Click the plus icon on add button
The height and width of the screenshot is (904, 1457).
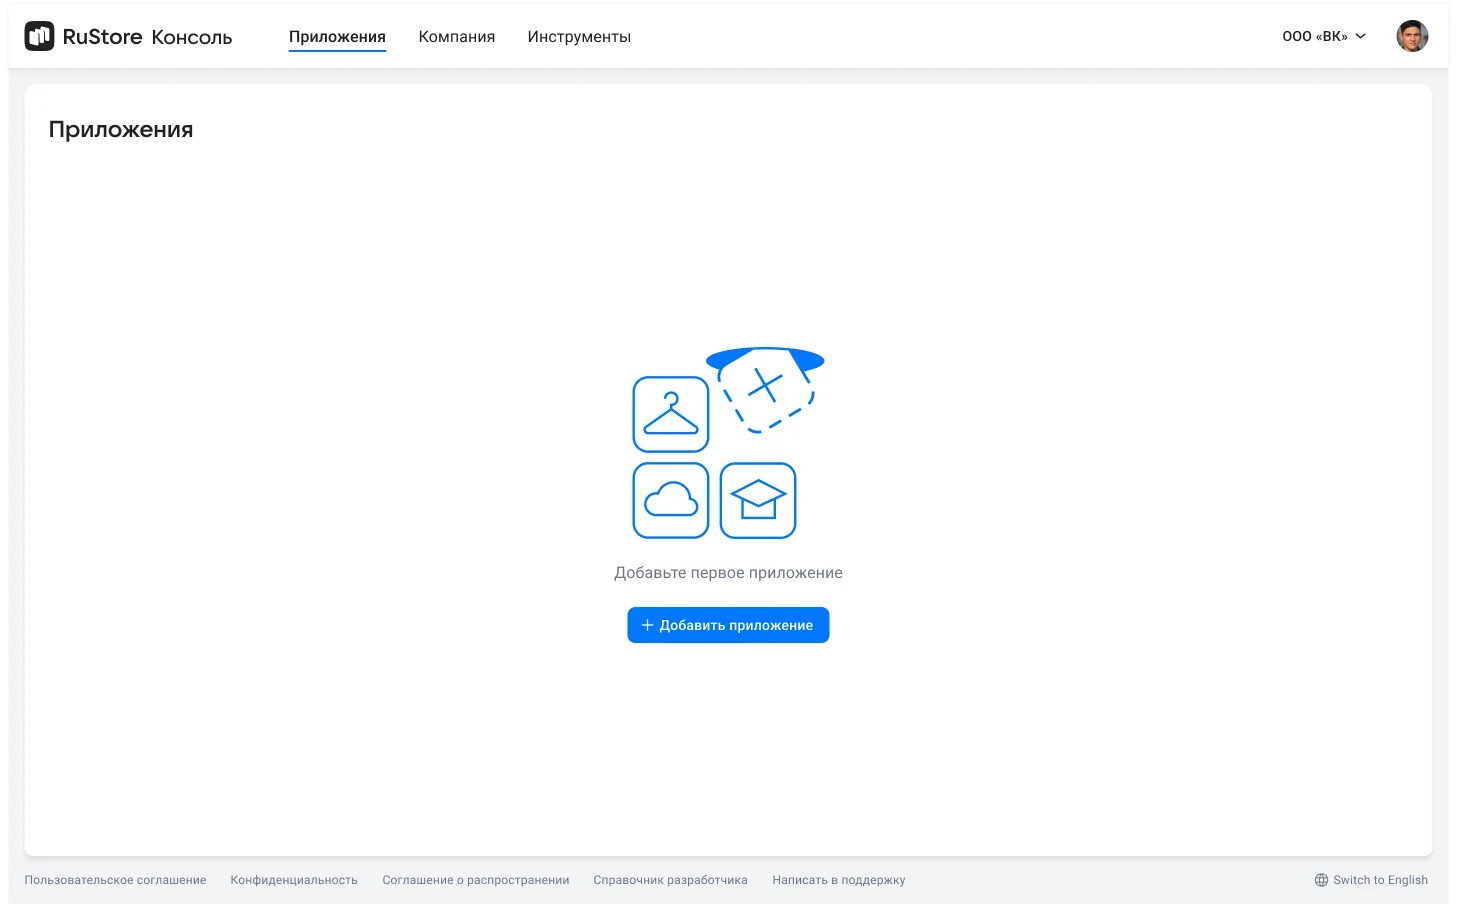[x=647, y=625]
